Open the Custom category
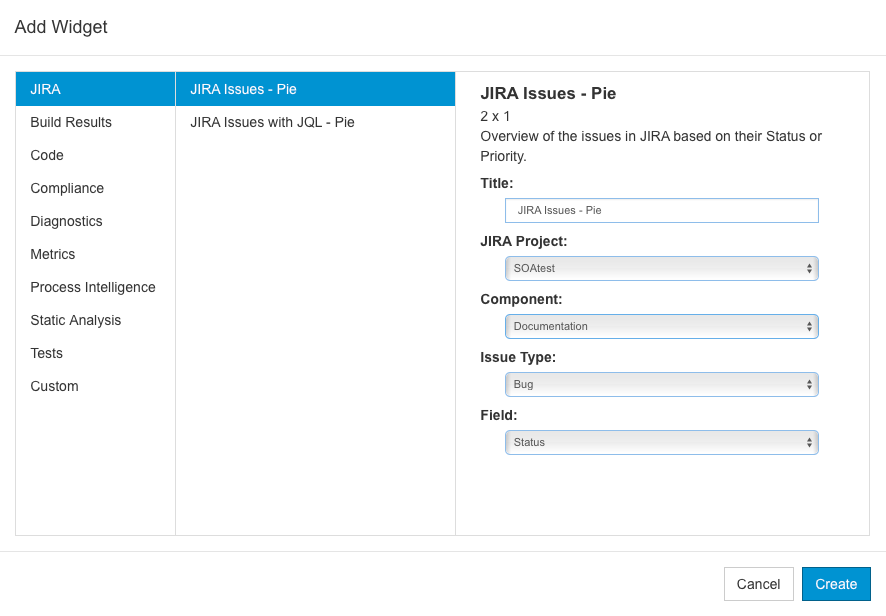 point(95,387)
